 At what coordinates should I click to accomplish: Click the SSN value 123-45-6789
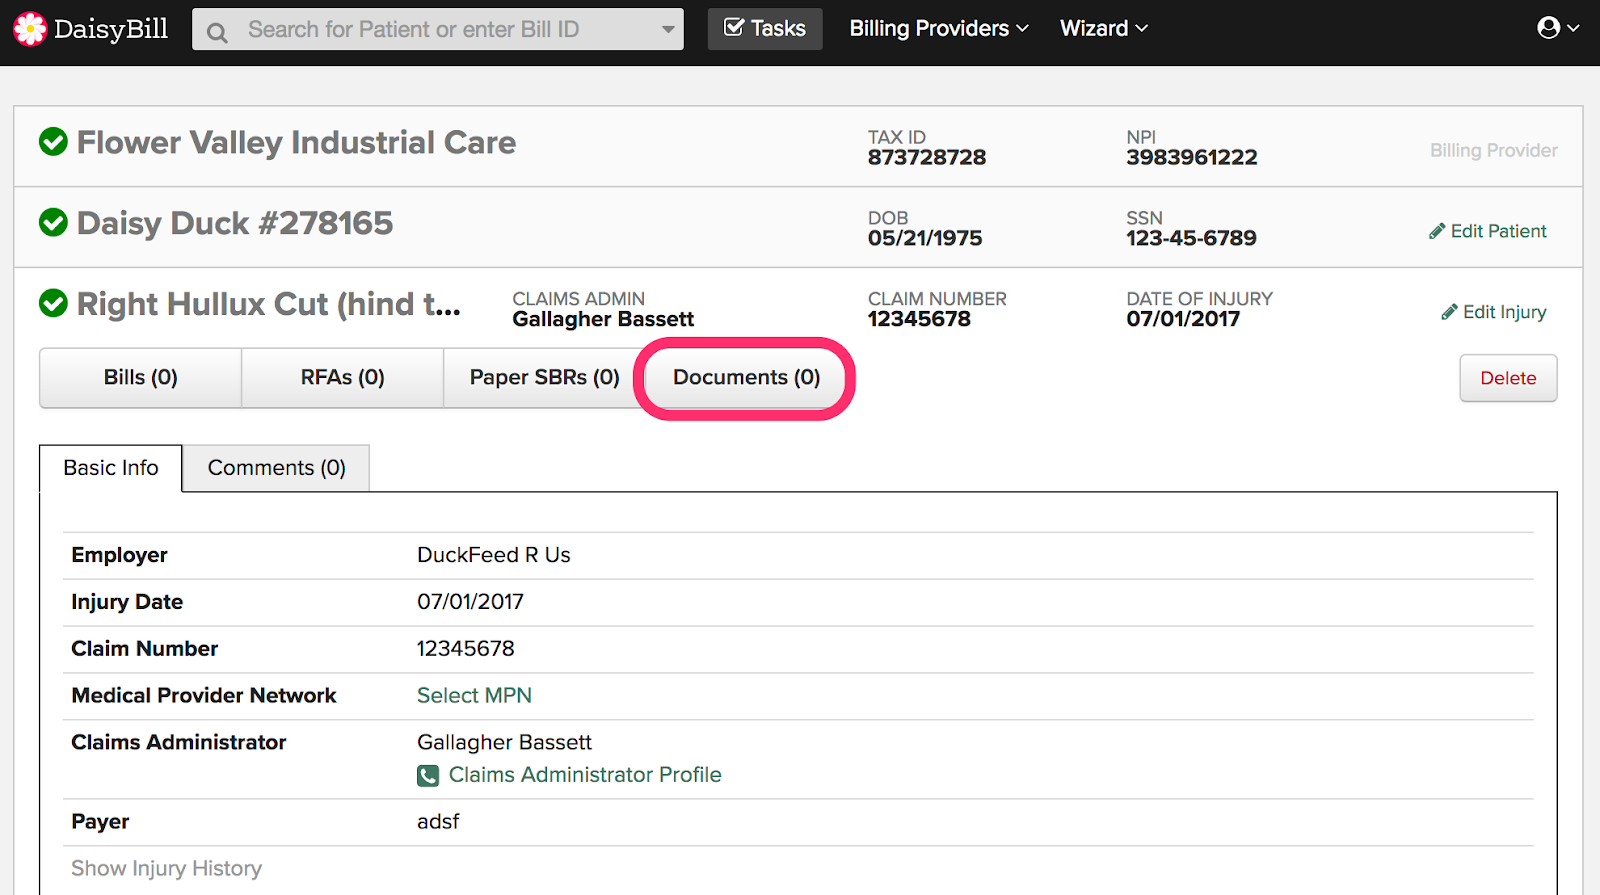pos(1191,238)
